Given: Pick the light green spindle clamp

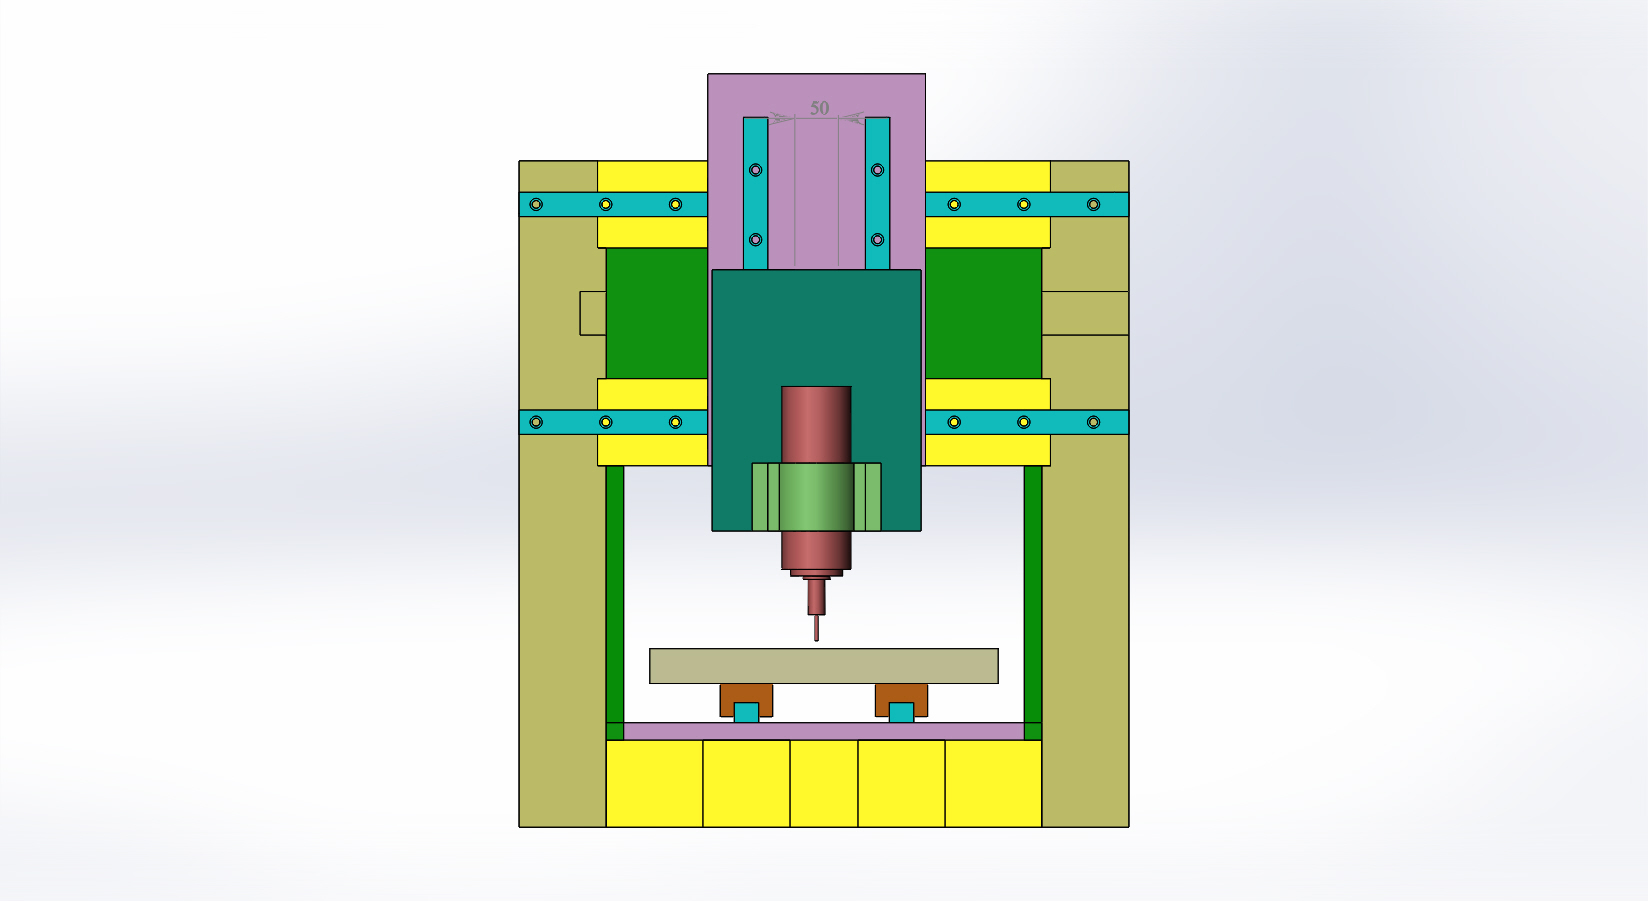Looking at the screenshot, I should point(816,496).
